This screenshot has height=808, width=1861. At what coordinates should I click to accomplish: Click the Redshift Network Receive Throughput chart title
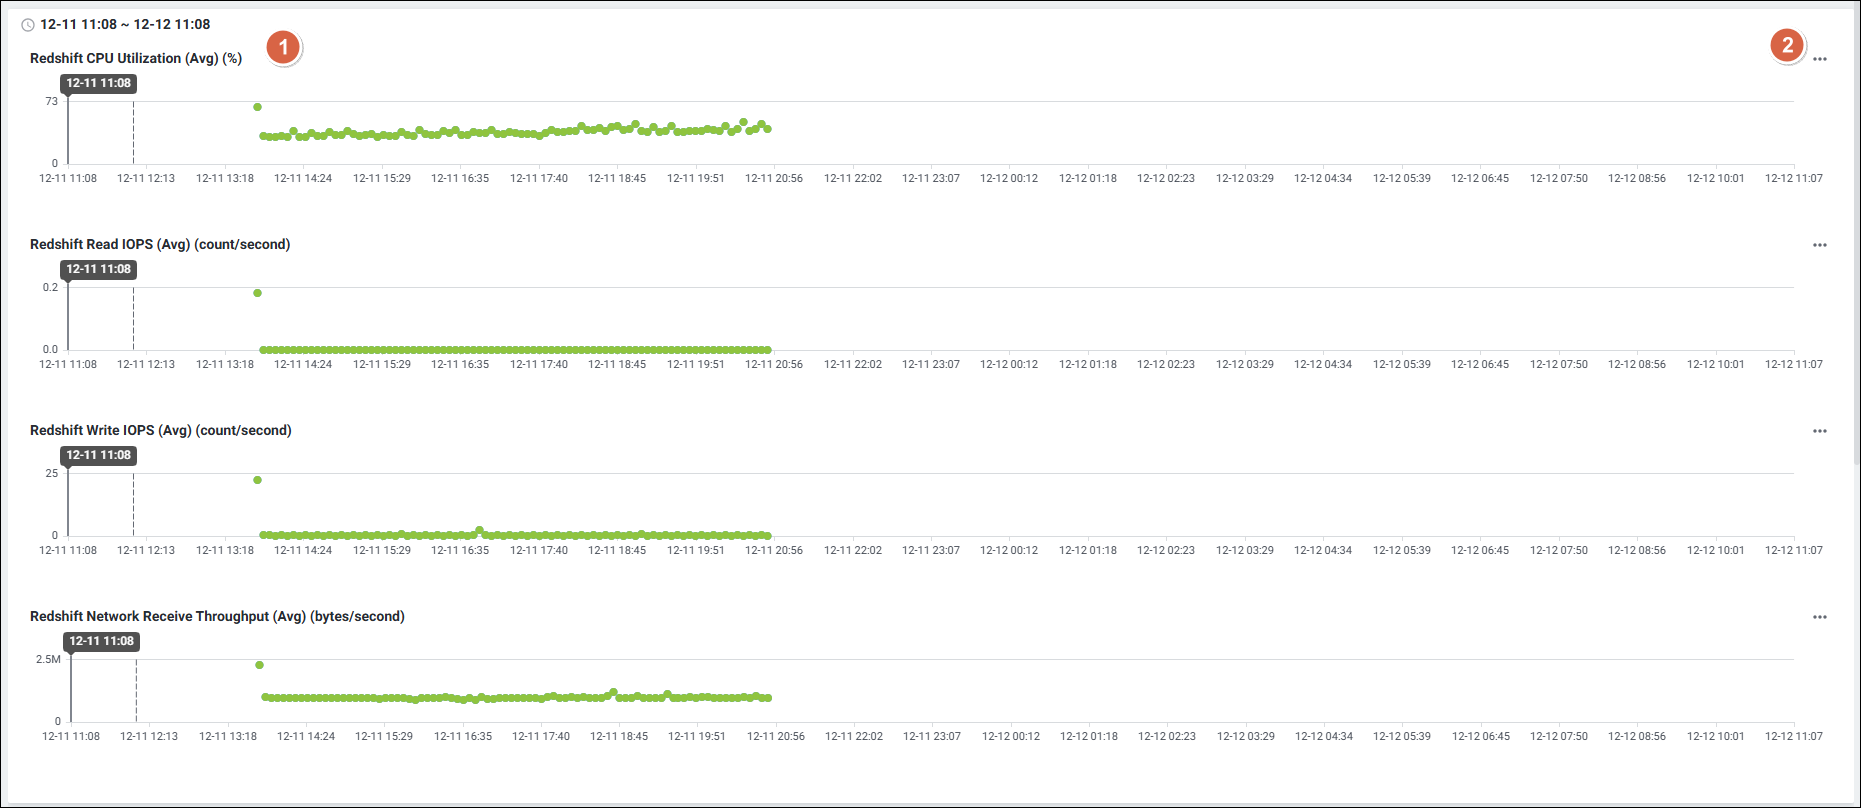[217, 617]
